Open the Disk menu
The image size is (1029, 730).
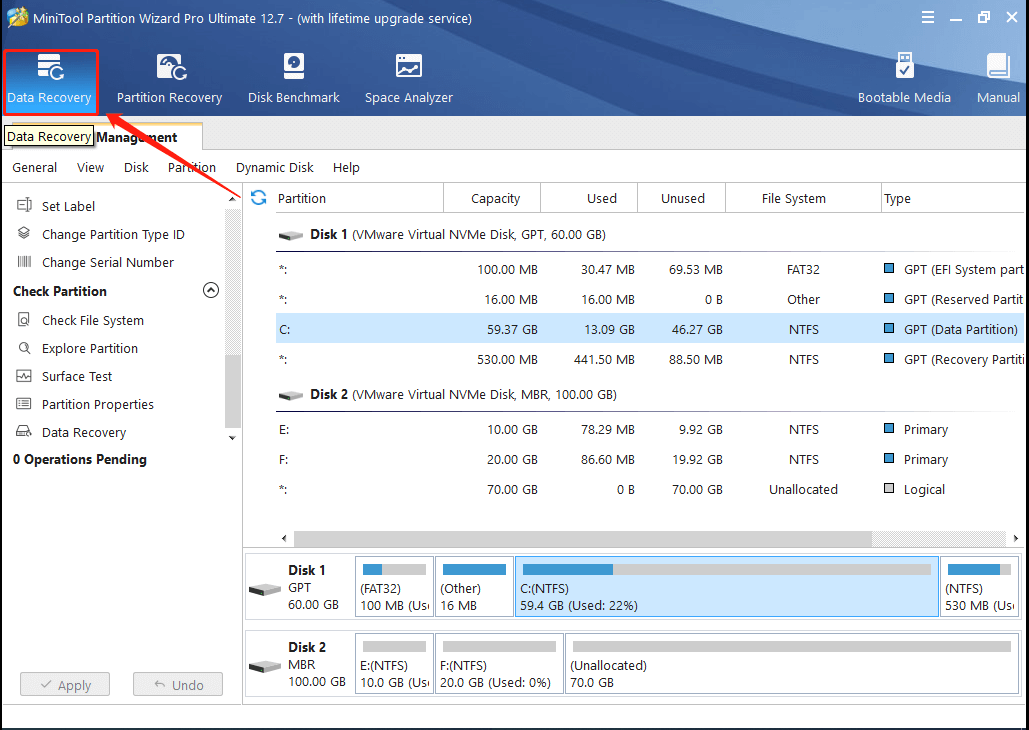[136, 167]
